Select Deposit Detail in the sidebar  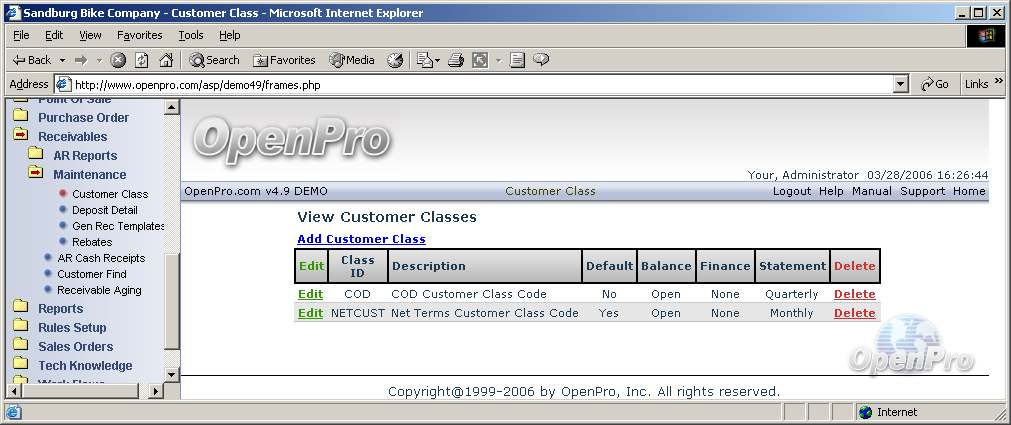105,210
